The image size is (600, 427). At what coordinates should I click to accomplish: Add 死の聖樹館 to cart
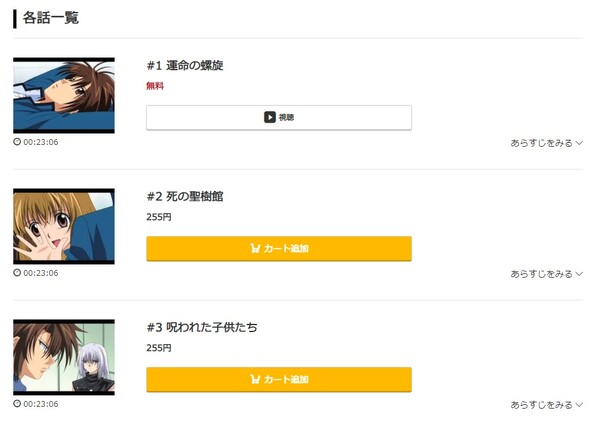pyautogui.click(x=279, y=249)
